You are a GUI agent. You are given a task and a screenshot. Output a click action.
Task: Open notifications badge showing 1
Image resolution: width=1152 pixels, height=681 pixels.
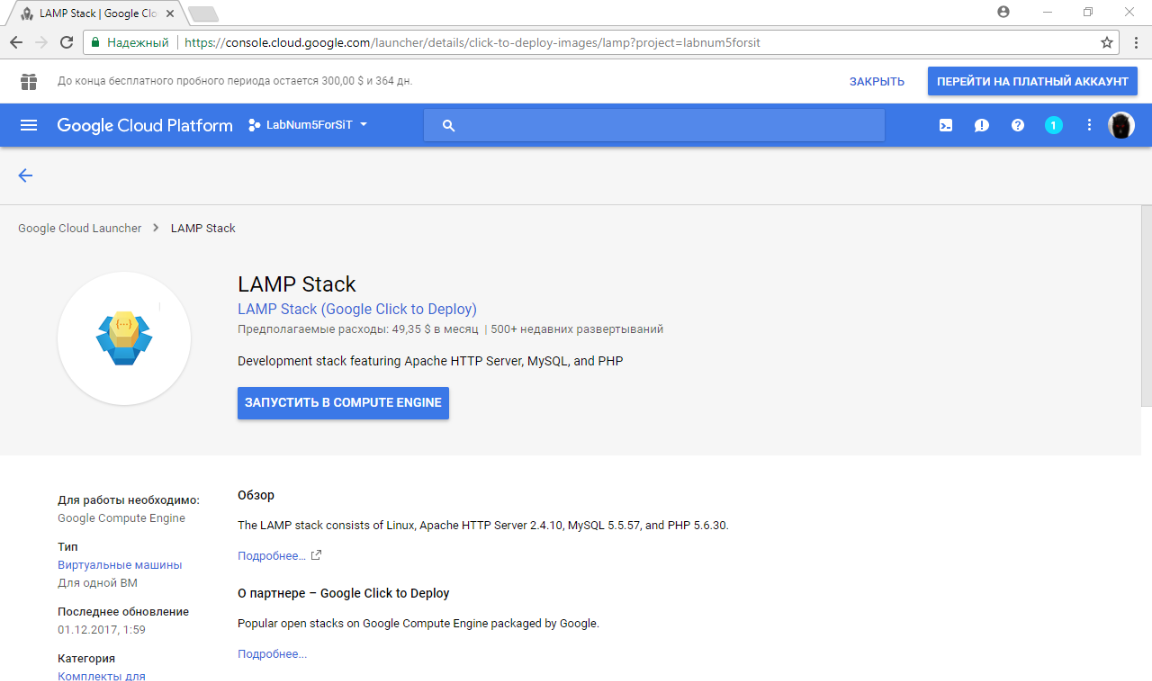1054,126
